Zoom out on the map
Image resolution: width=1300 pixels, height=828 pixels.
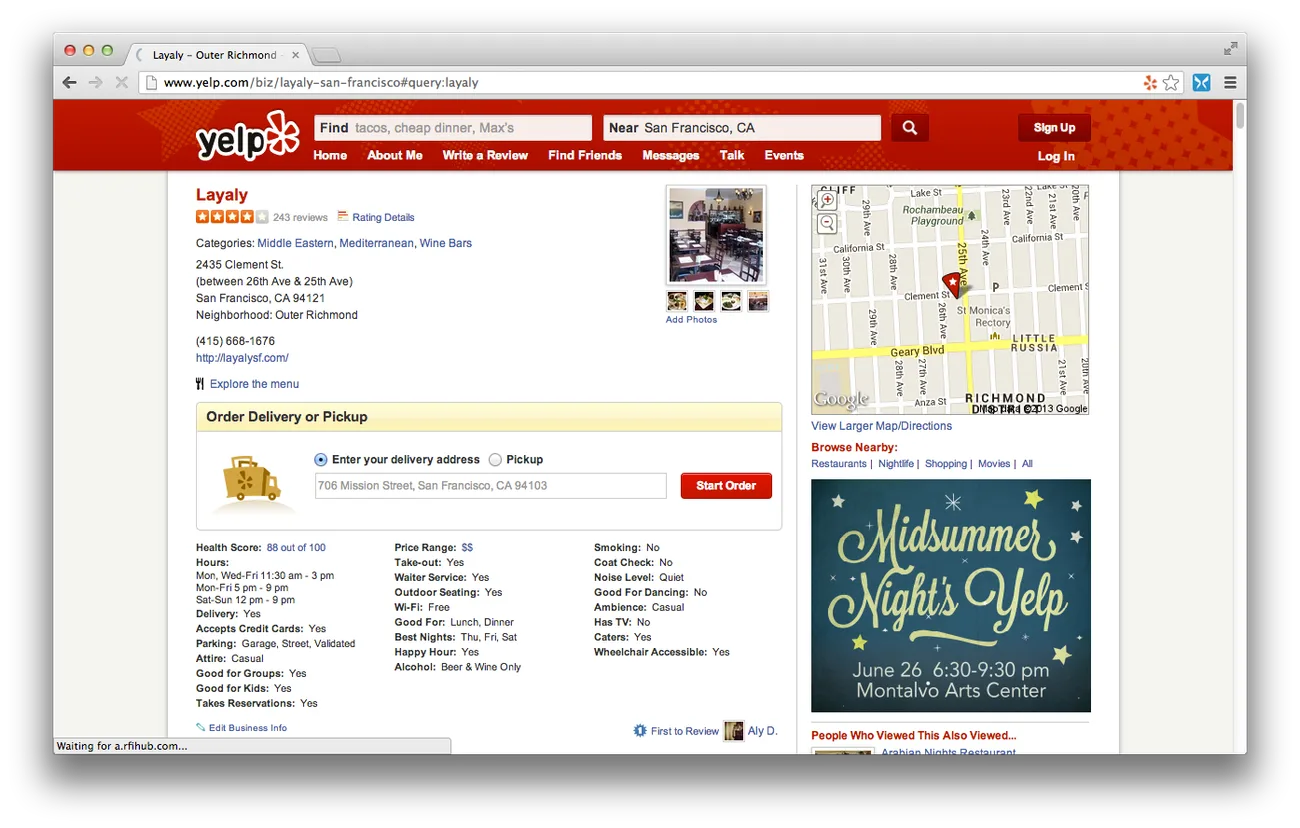pos(827,224)
